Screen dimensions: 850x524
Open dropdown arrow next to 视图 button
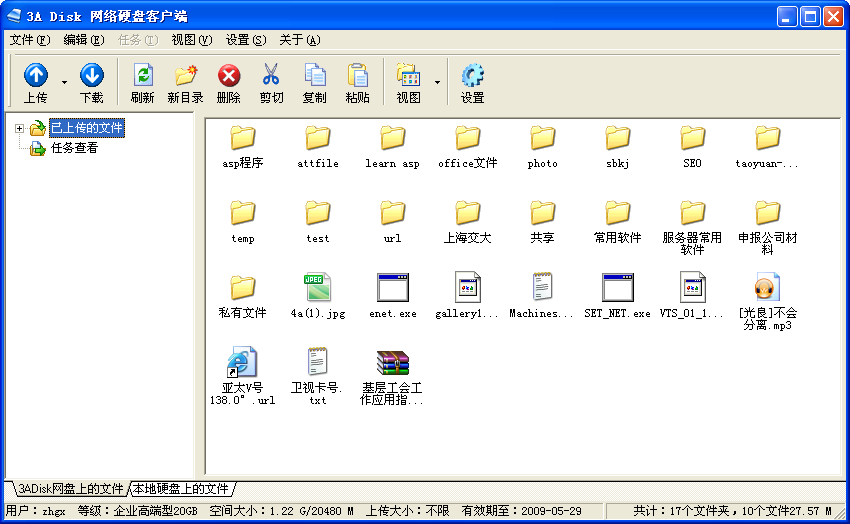[437, 82]
